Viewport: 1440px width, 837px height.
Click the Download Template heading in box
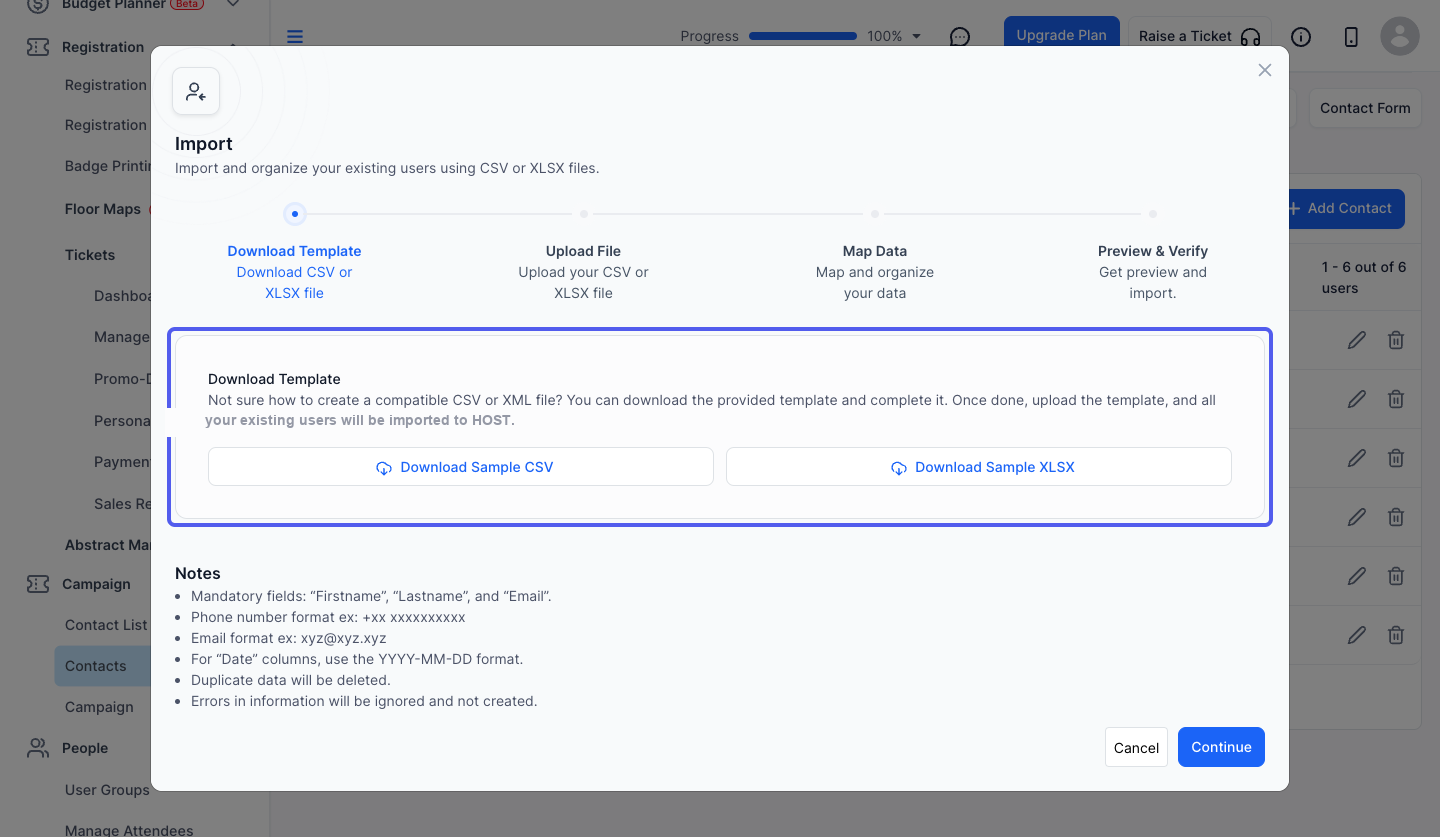(x=274, y=379)
